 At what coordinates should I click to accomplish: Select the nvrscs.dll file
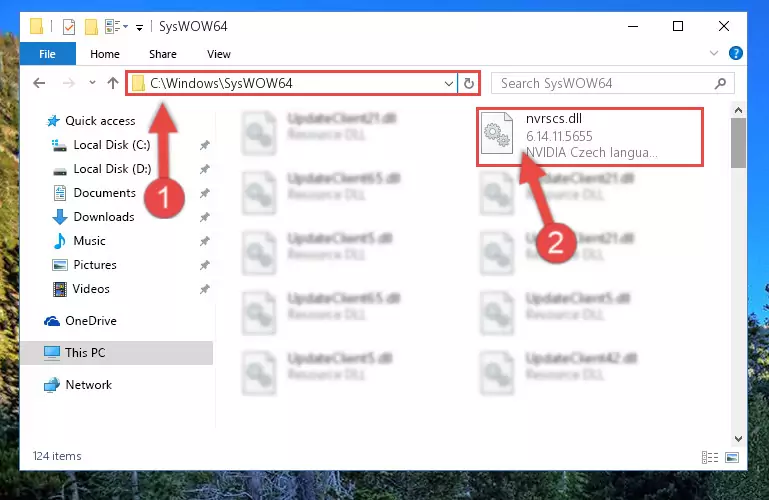point(590,137)
